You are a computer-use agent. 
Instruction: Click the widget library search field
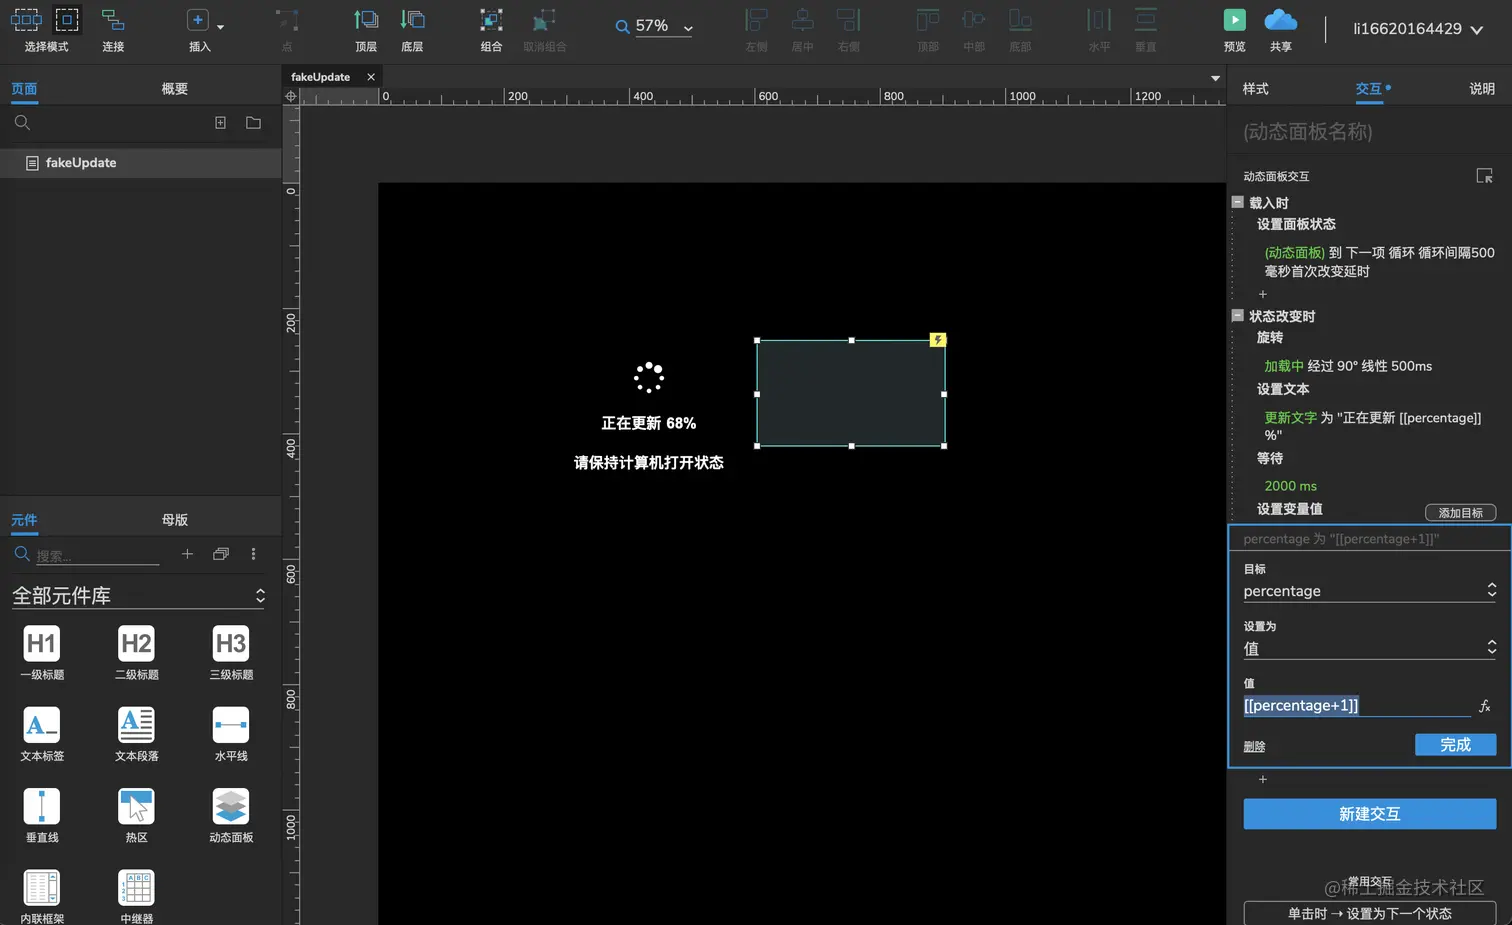[x=97, y=555]
